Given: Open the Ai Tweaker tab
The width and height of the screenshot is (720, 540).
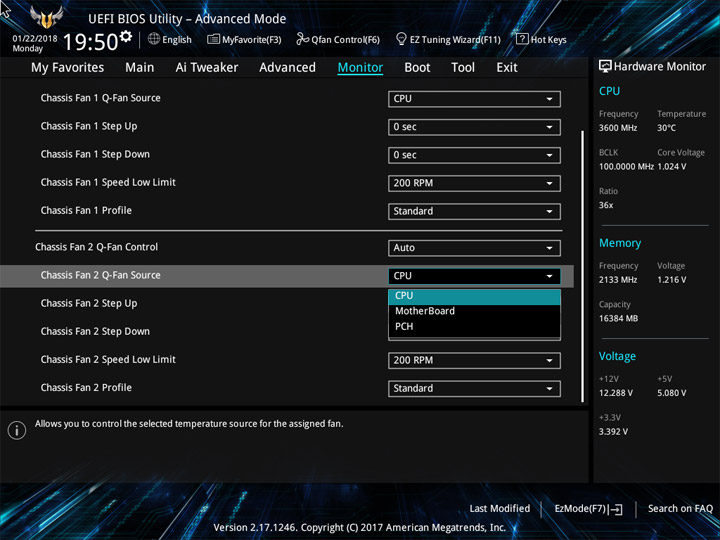Looking at the screenshot, I should coord(207,68).
